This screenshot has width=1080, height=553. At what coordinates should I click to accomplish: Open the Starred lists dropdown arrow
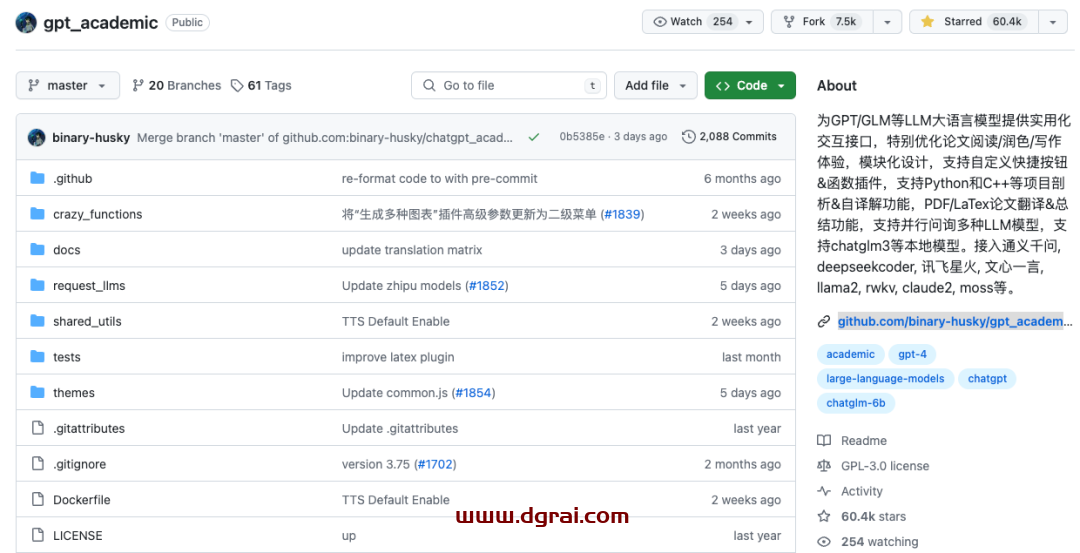(1052, 22)
